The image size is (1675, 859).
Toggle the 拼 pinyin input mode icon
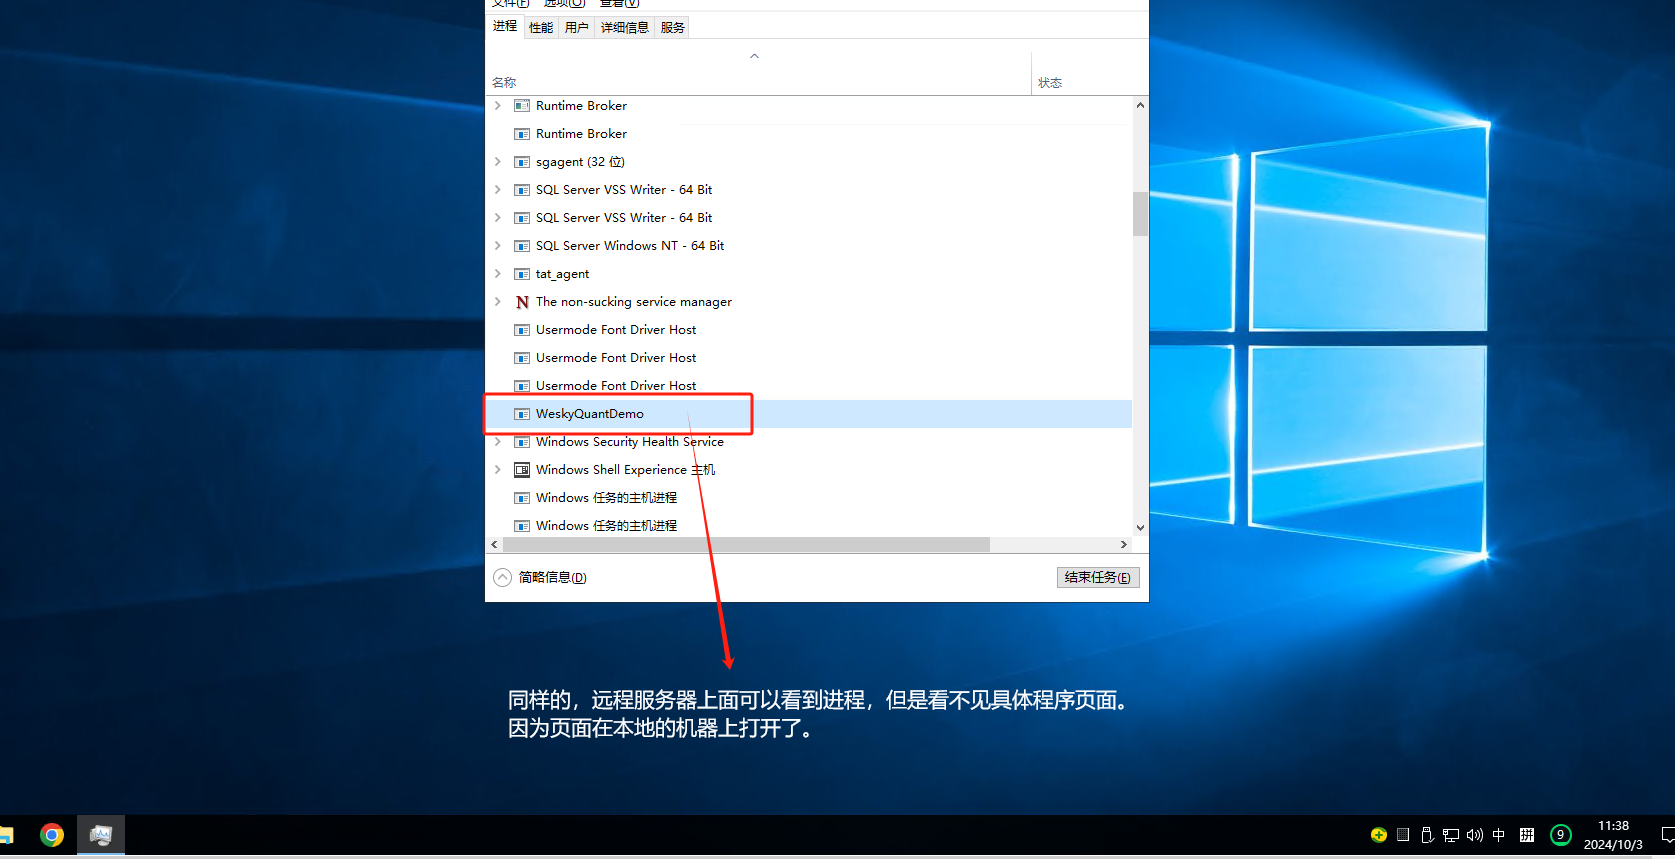(1527, 835)
